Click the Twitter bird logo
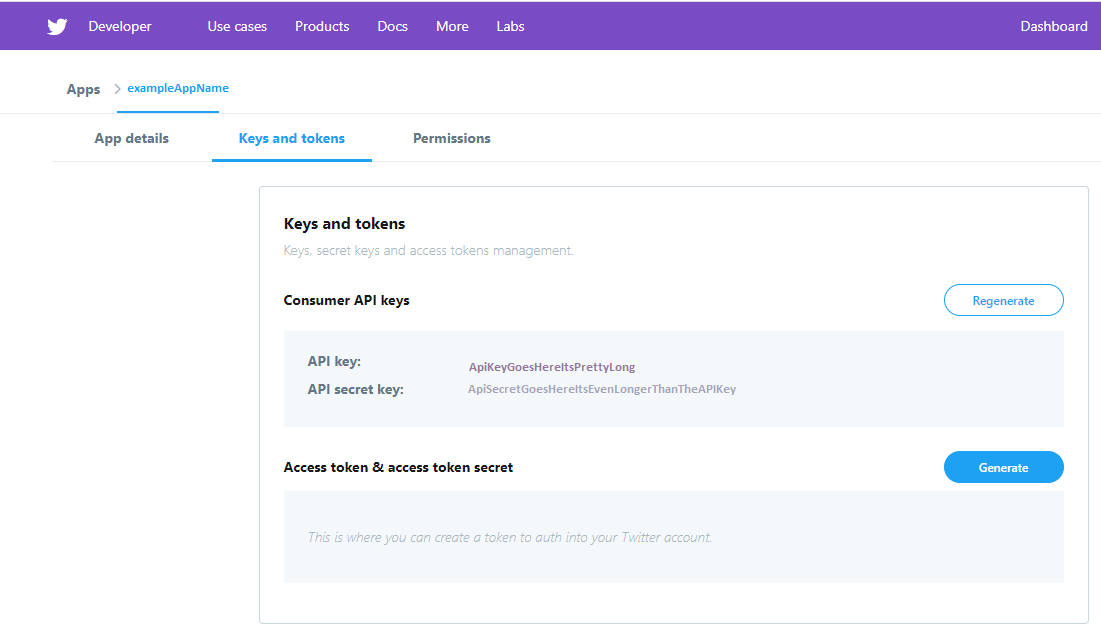The image size is (1101, 627). (x=57, y=27)
